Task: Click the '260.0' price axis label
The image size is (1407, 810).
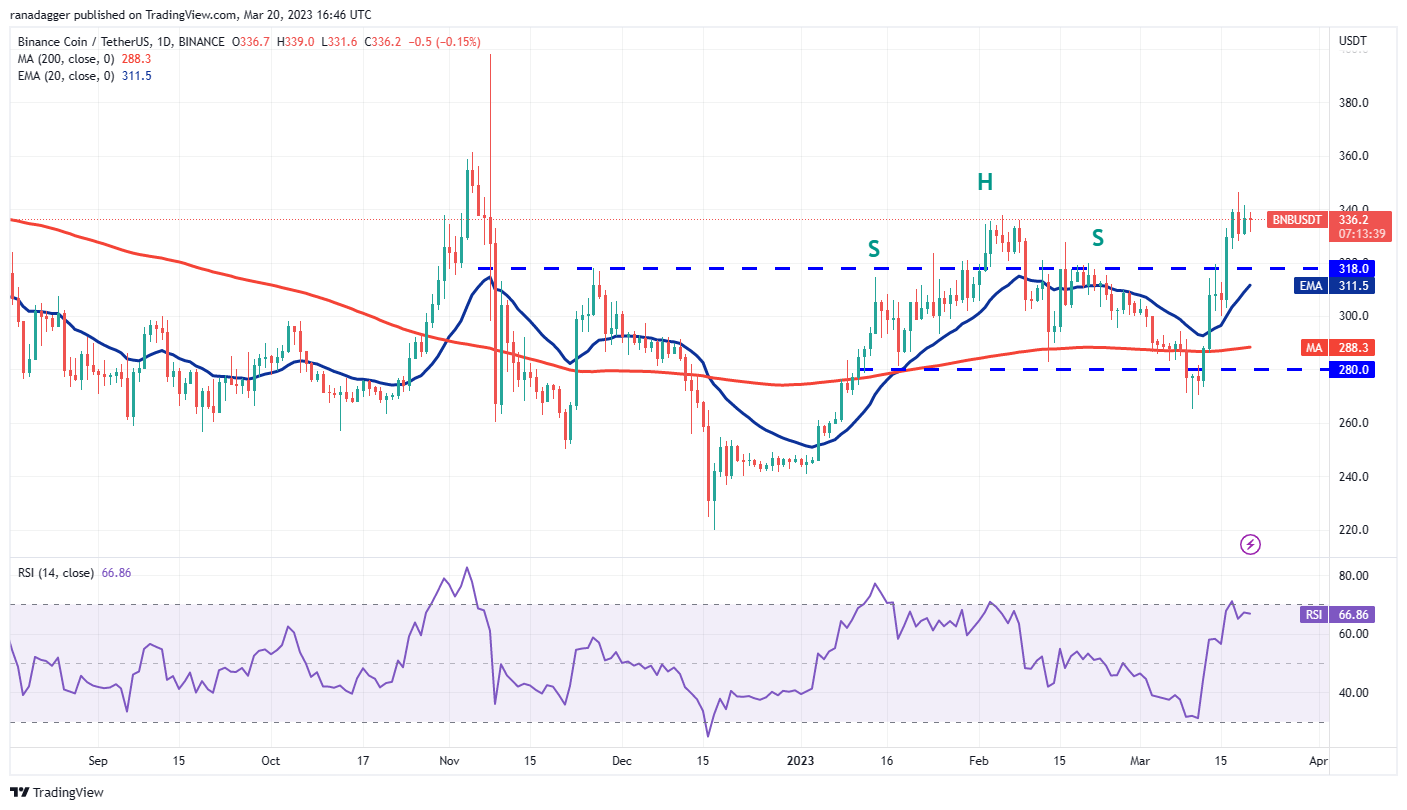Action: click(x=1354, y=423)
